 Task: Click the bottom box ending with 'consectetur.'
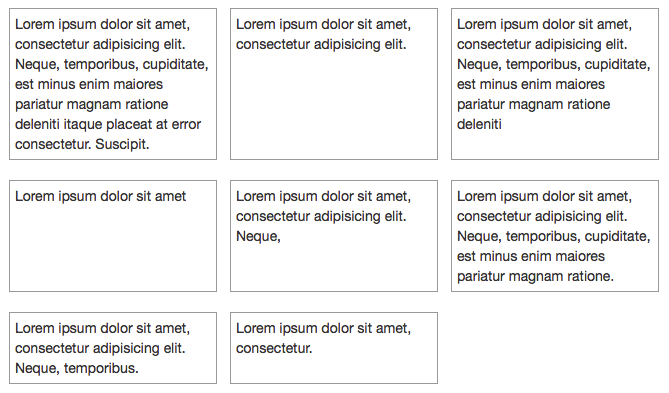334,348
